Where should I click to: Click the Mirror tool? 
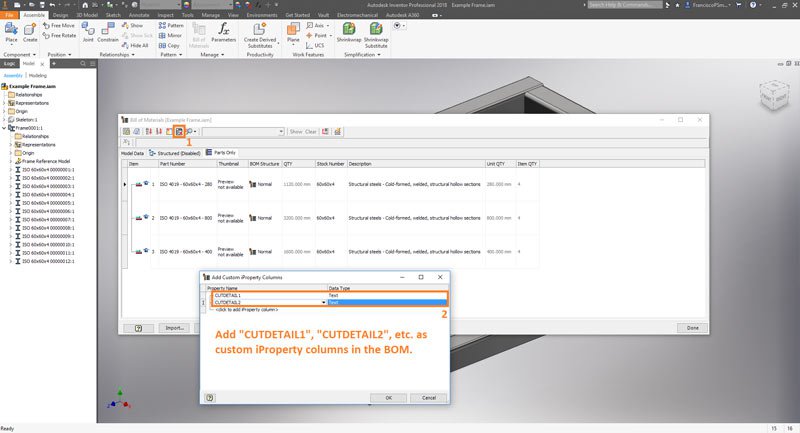[x=170, y=35]
